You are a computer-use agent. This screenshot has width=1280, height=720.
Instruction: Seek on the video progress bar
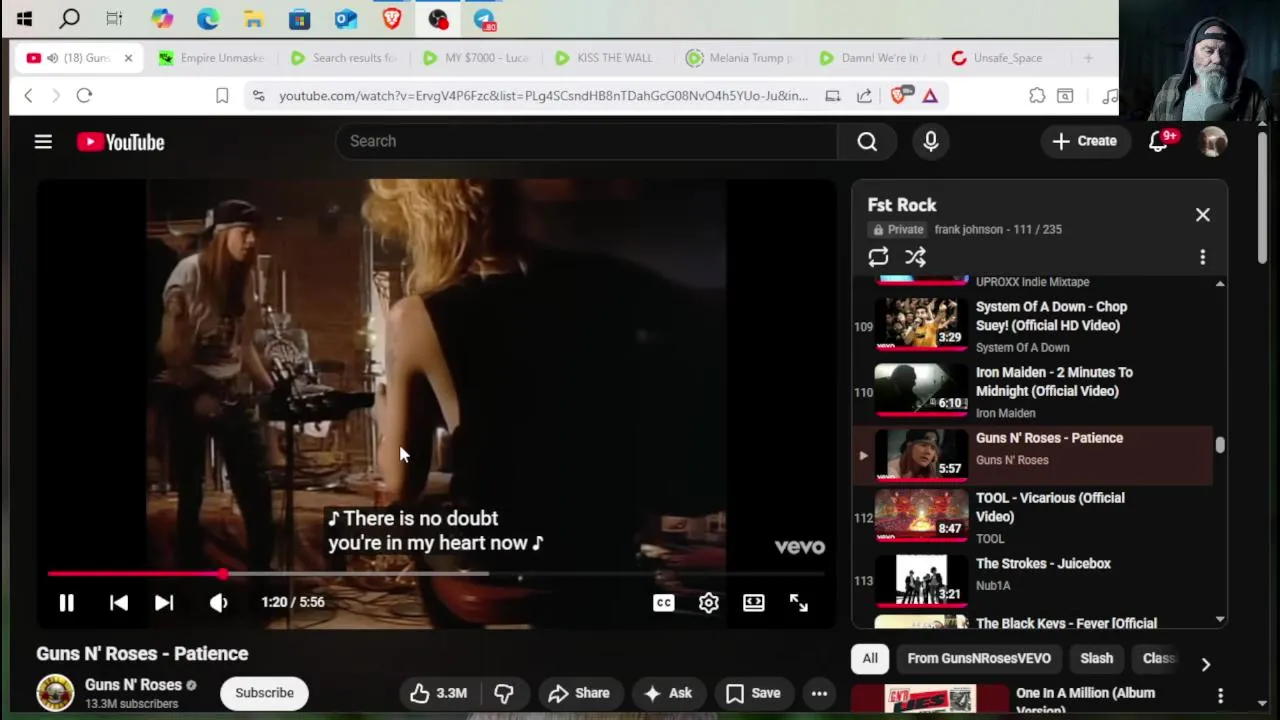point(436,574)
